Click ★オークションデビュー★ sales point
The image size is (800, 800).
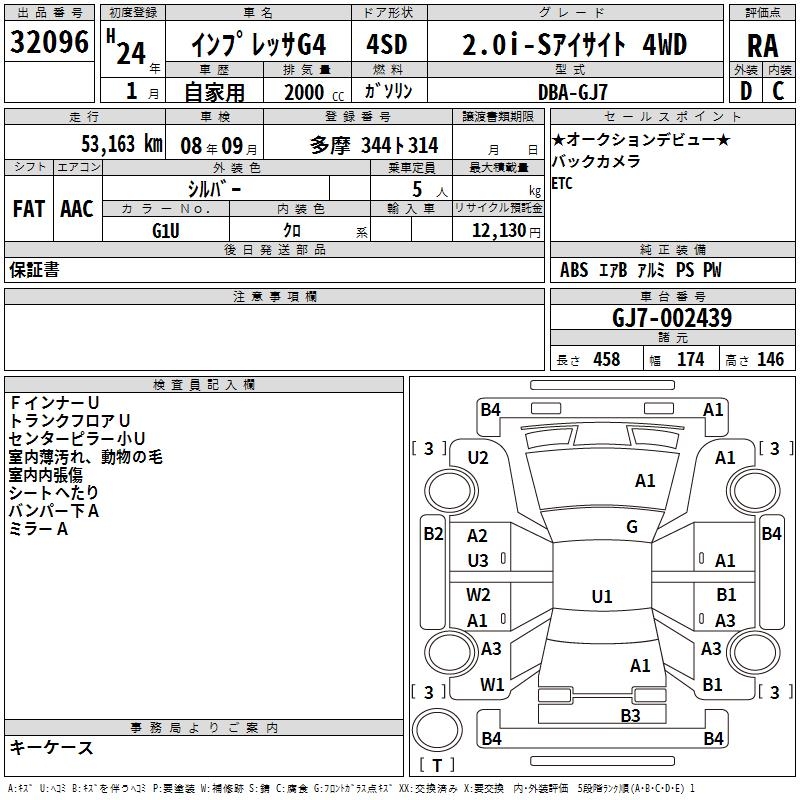tap(641, 139)
